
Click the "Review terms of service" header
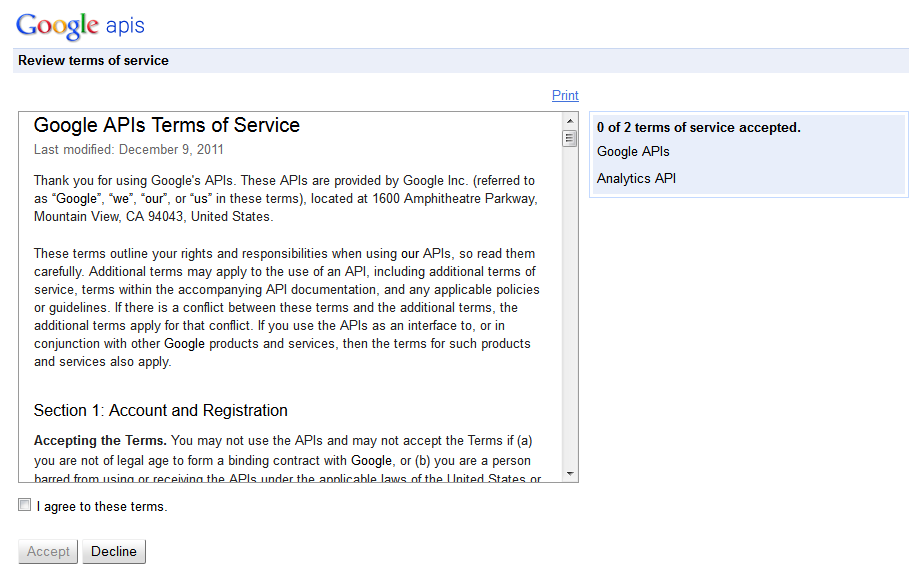coord(93,61)
